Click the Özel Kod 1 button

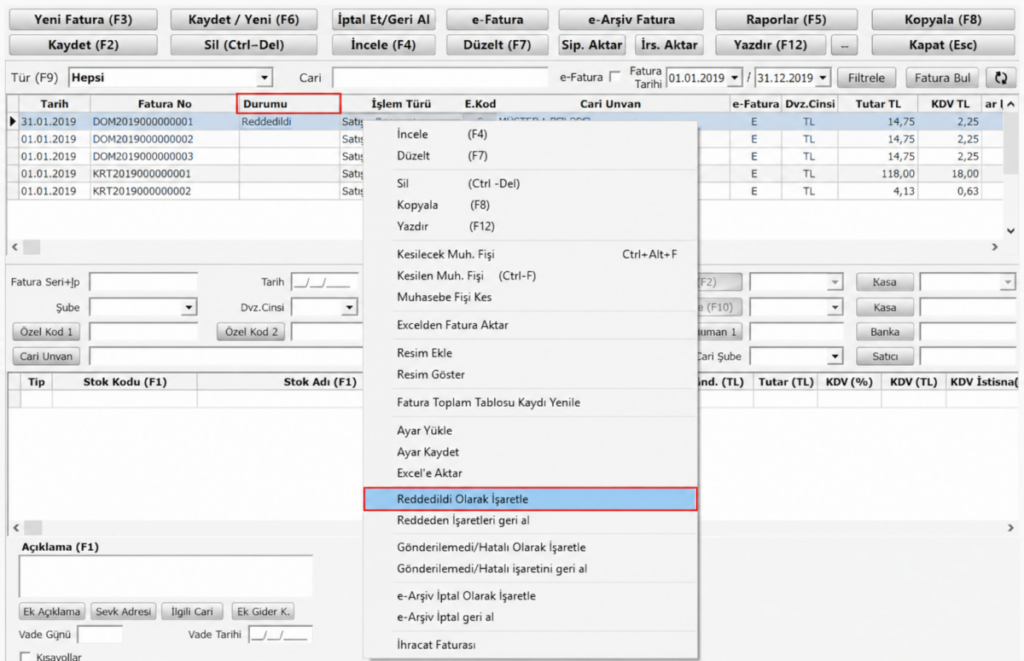click(46, 332)
